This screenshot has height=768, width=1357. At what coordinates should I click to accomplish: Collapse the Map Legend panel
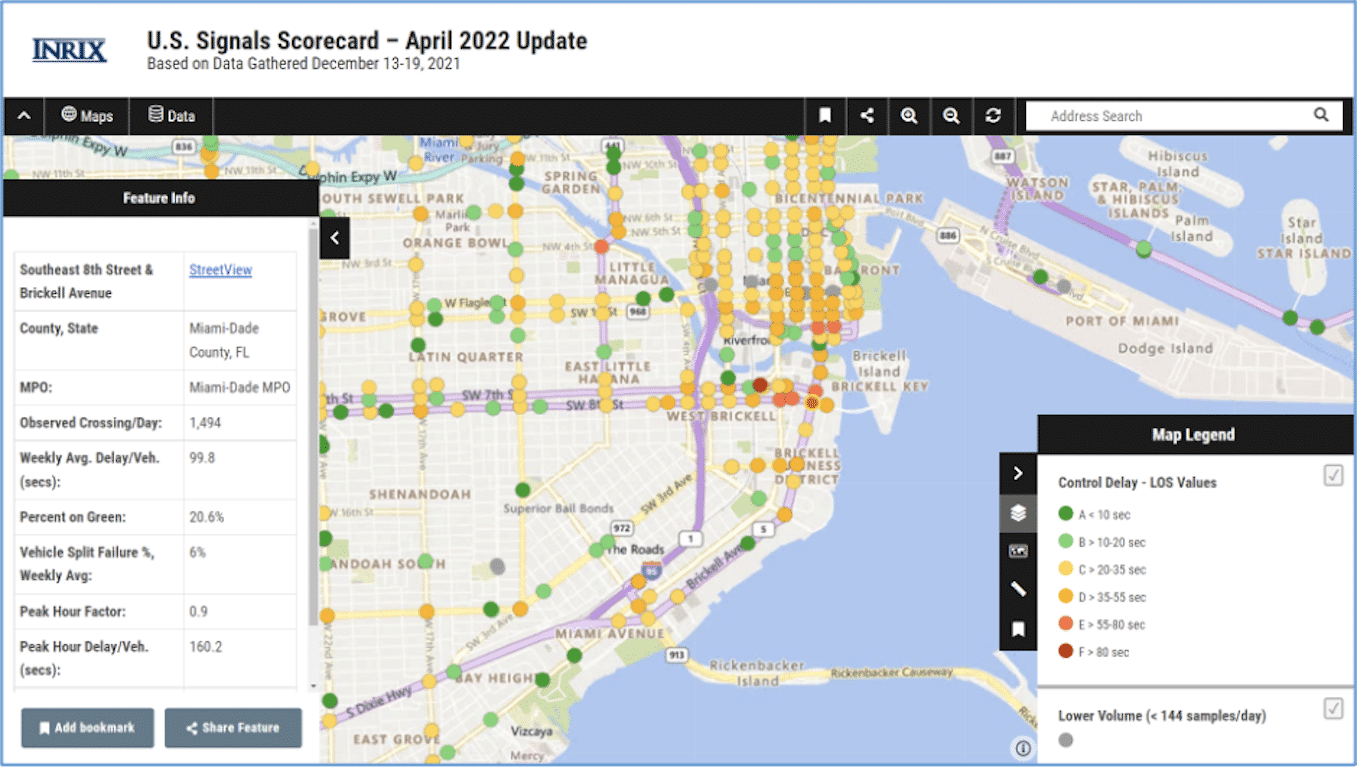[1018, 473]
